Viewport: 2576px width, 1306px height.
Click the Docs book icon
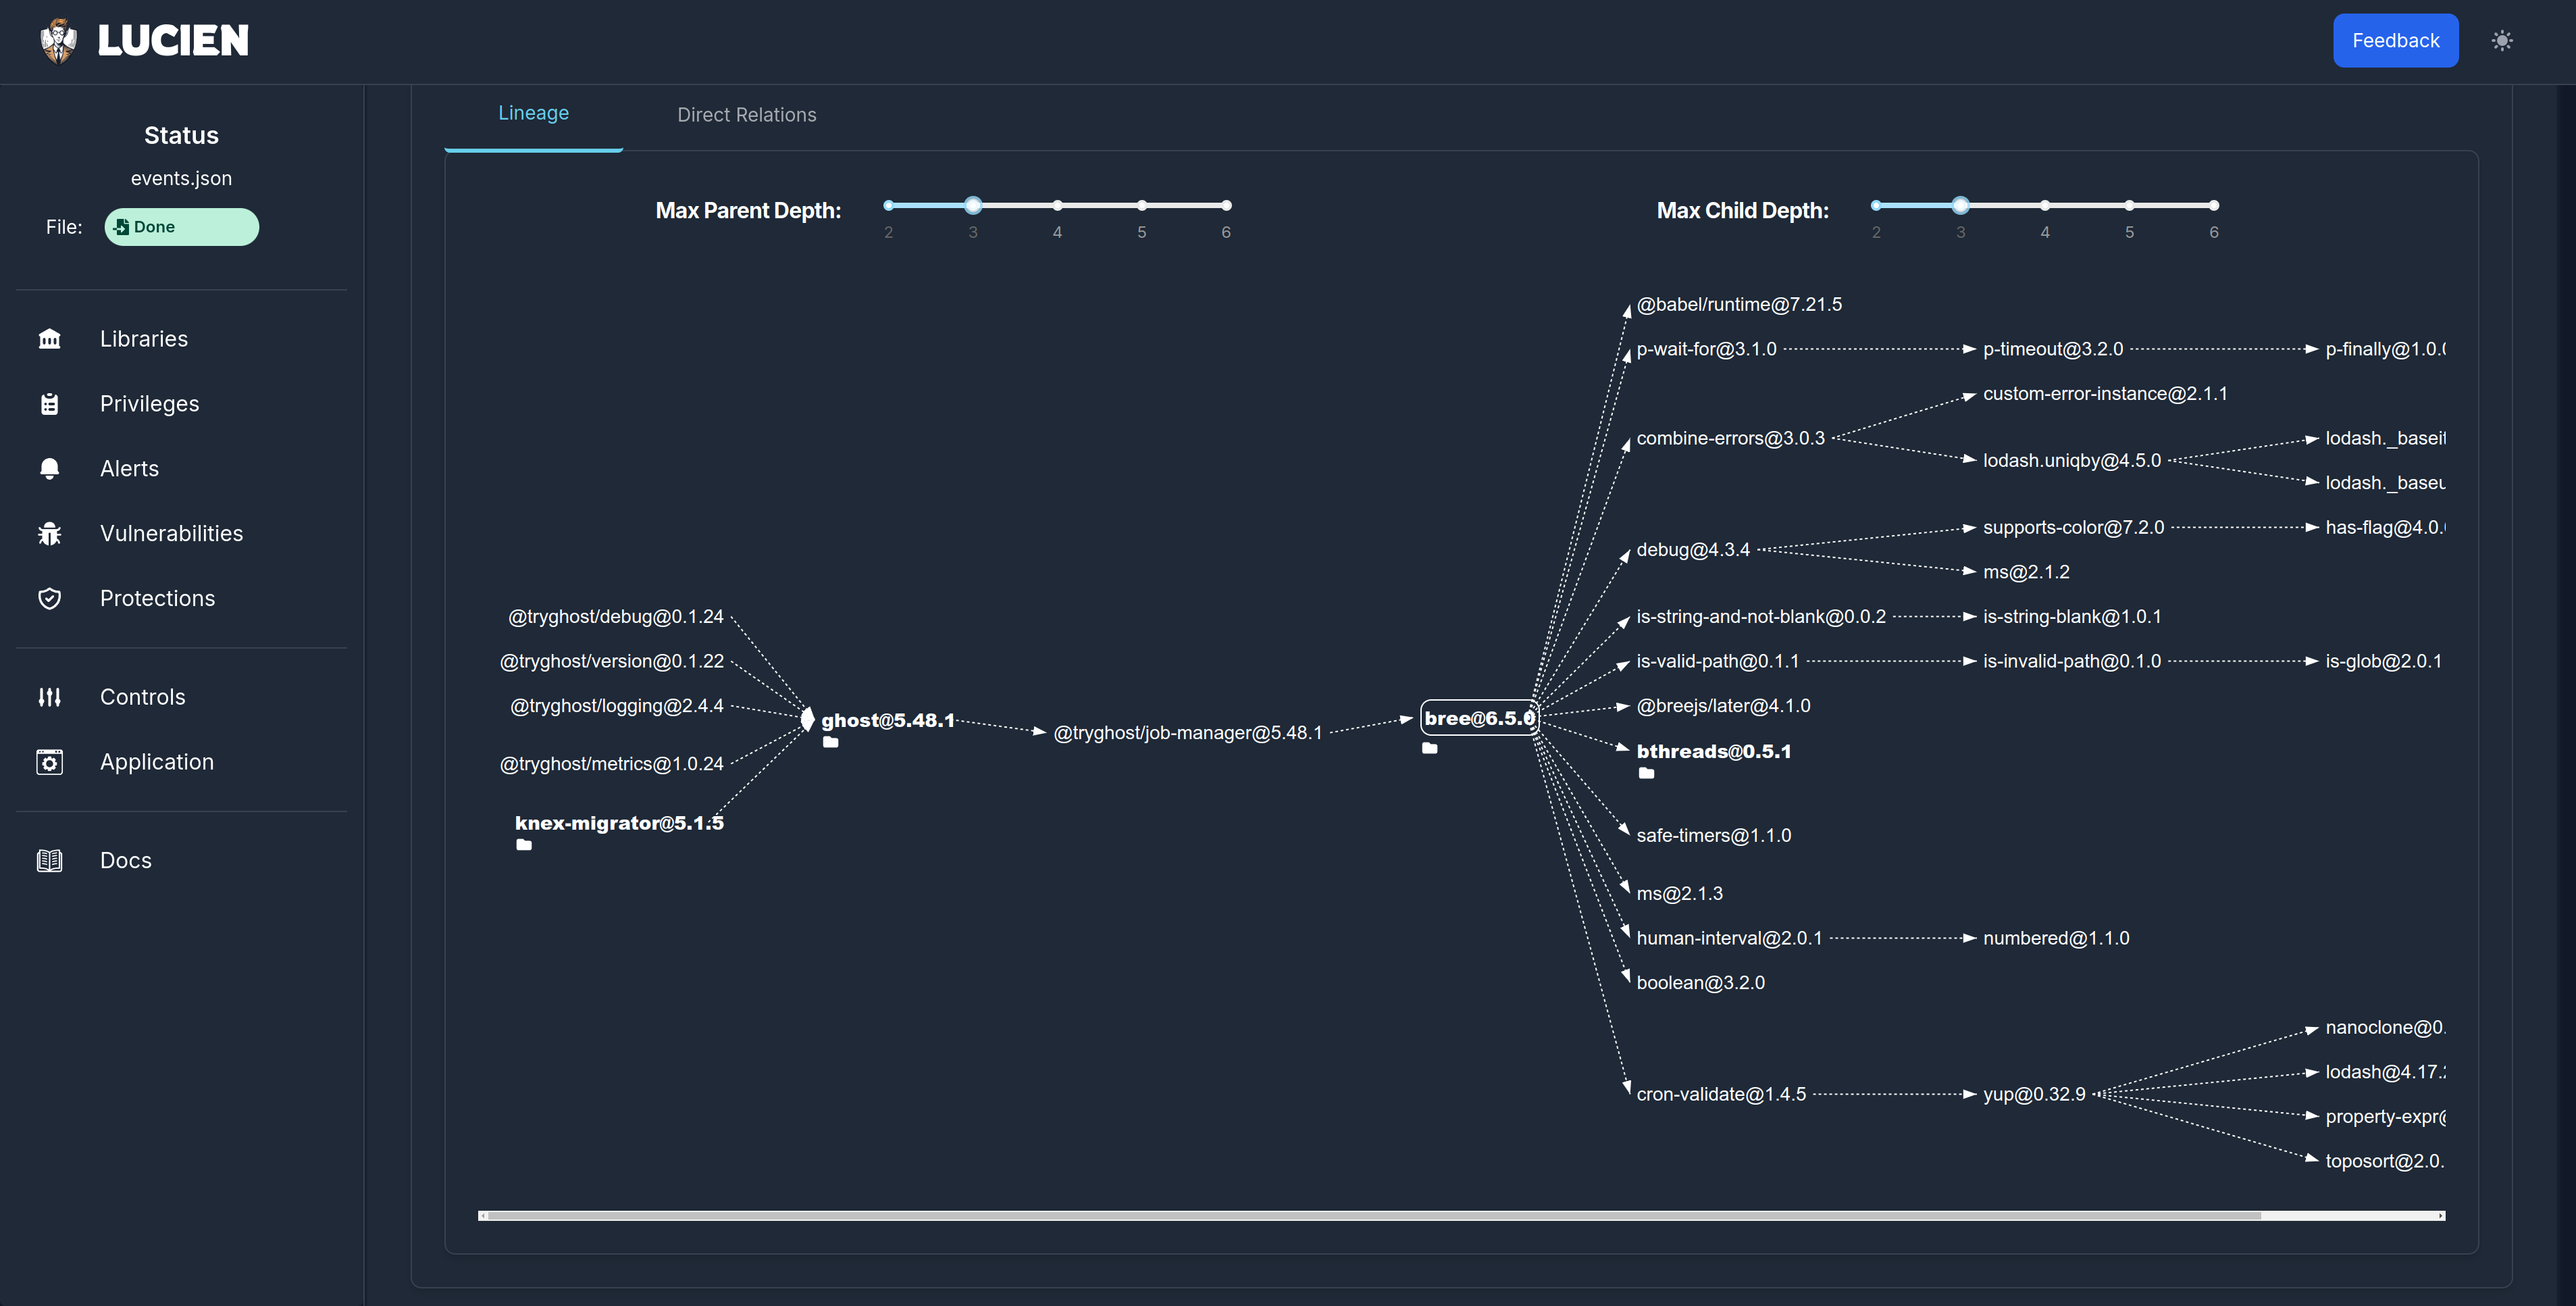(x=49, y=860)
